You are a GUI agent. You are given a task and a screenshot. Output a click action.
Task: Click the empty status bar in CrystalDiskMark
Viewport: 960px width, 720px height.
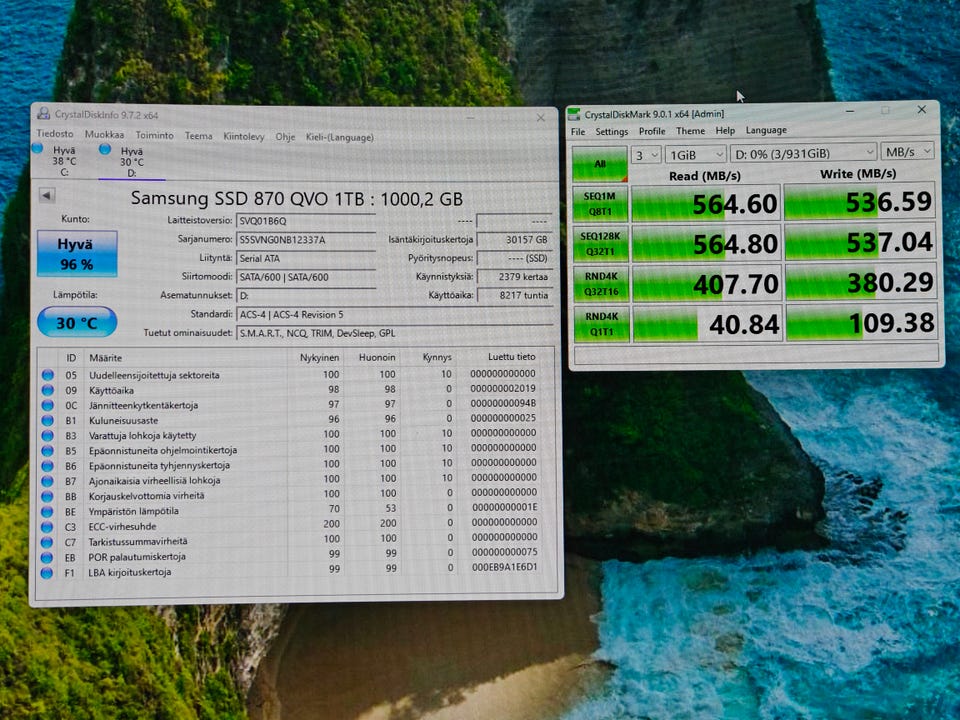756,354
